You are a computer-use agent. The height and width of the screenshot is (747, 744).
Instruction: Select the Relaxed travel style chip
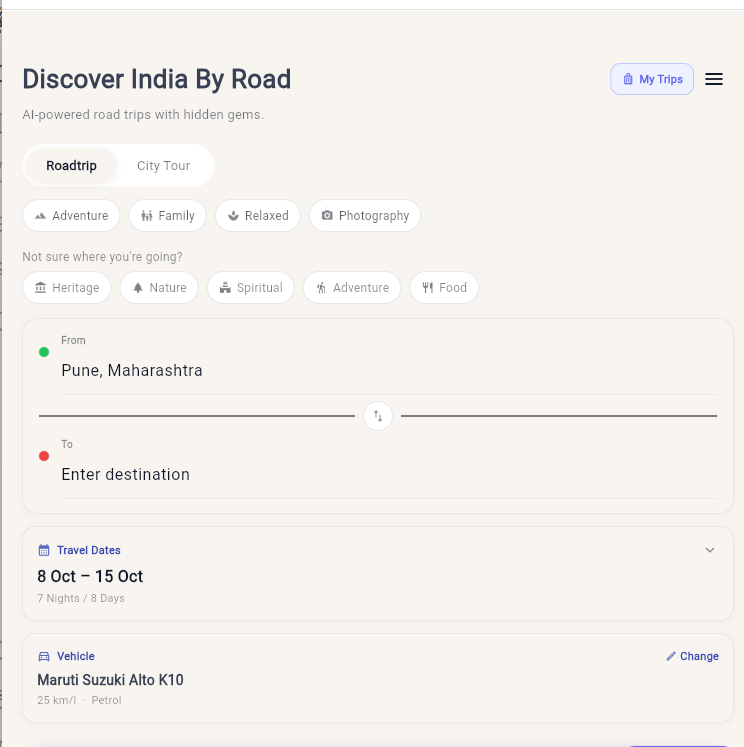click(258, 216)
